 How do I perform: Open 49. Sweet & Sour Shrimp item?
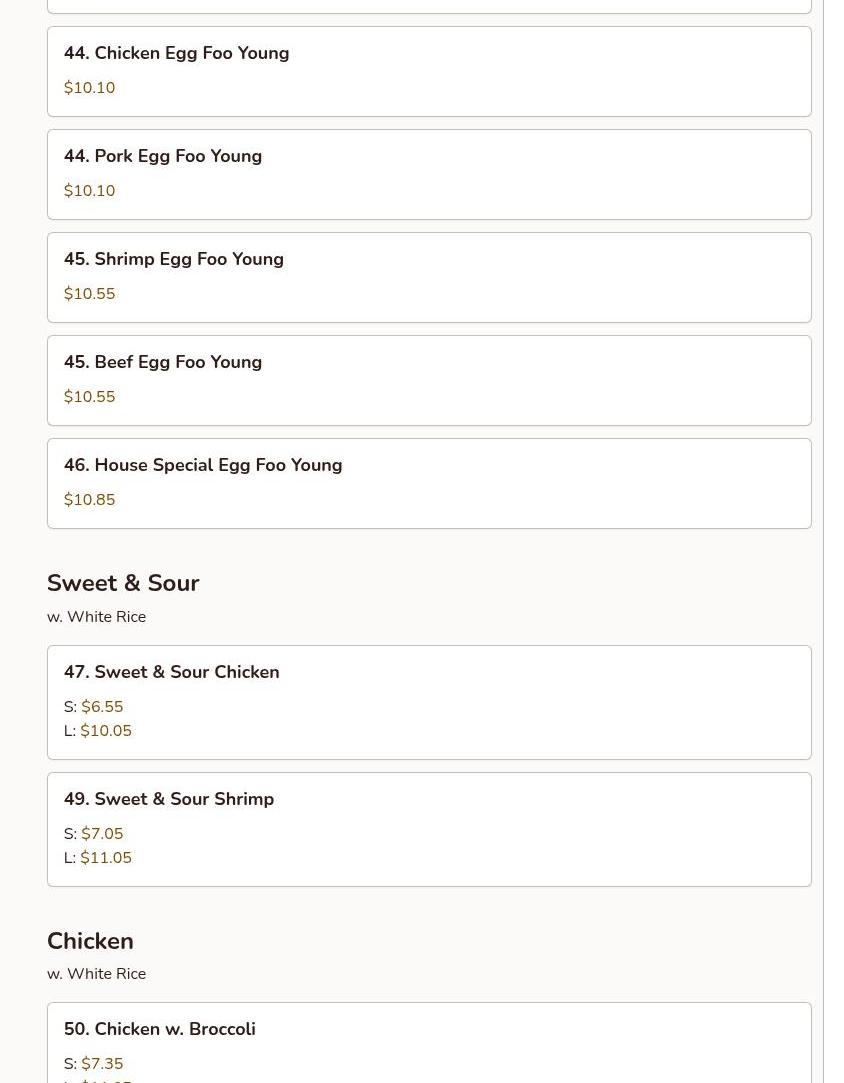click(169, 800)
